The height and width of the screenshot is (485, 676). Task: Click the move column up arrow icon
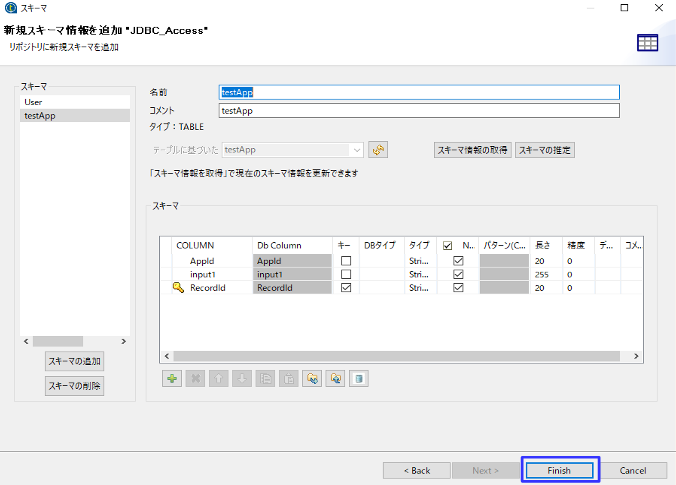pyautogui.click(x=219, y=379)
